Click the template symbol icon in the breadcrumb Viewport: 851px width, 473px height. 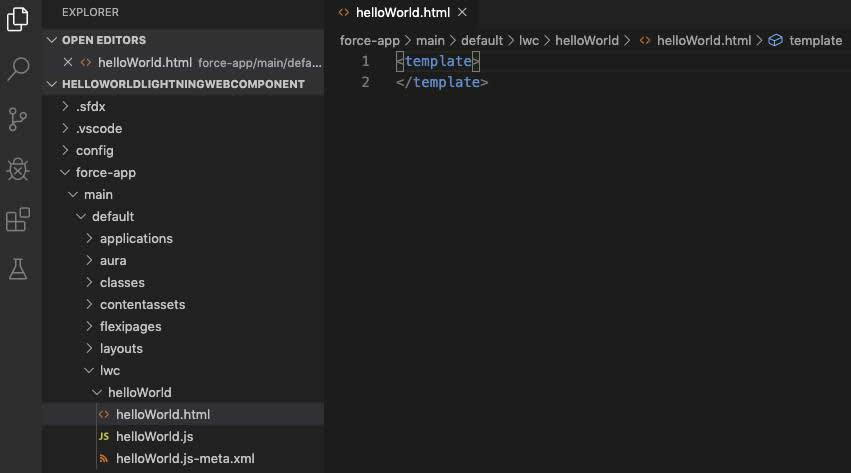(x=776, y=41)
